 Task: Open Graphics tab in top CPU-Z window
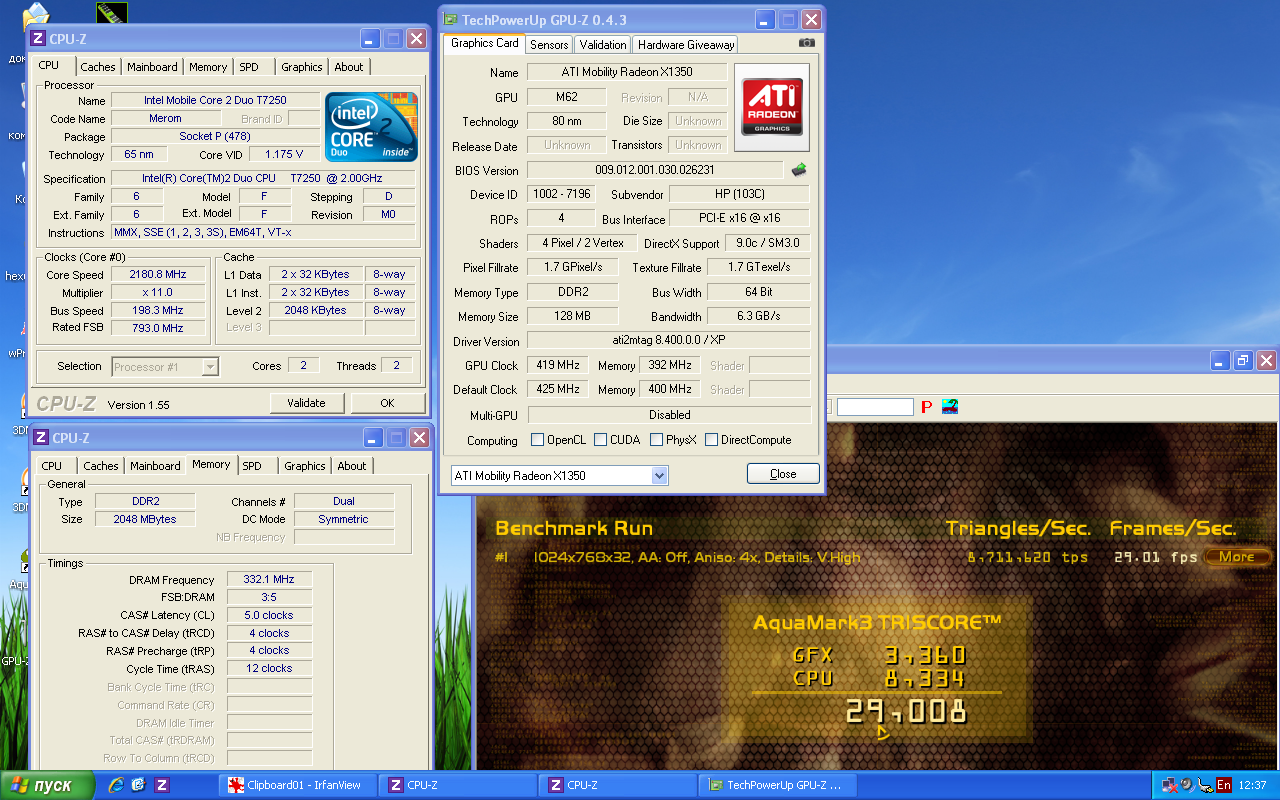301,67
